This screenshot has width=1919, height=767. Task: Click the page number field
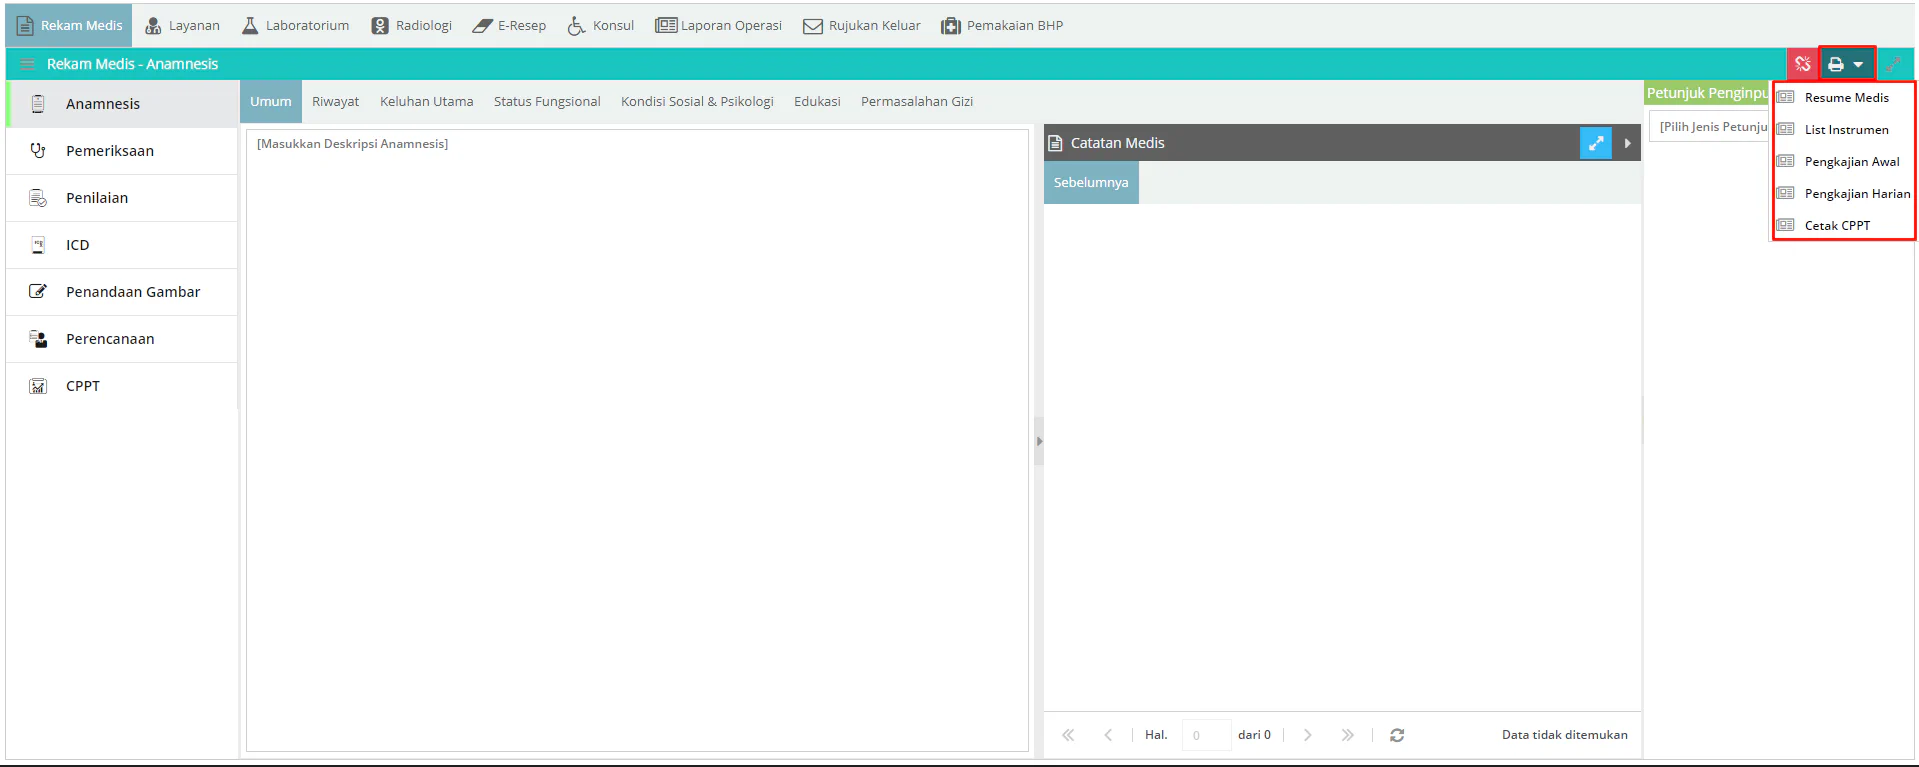1205,735
